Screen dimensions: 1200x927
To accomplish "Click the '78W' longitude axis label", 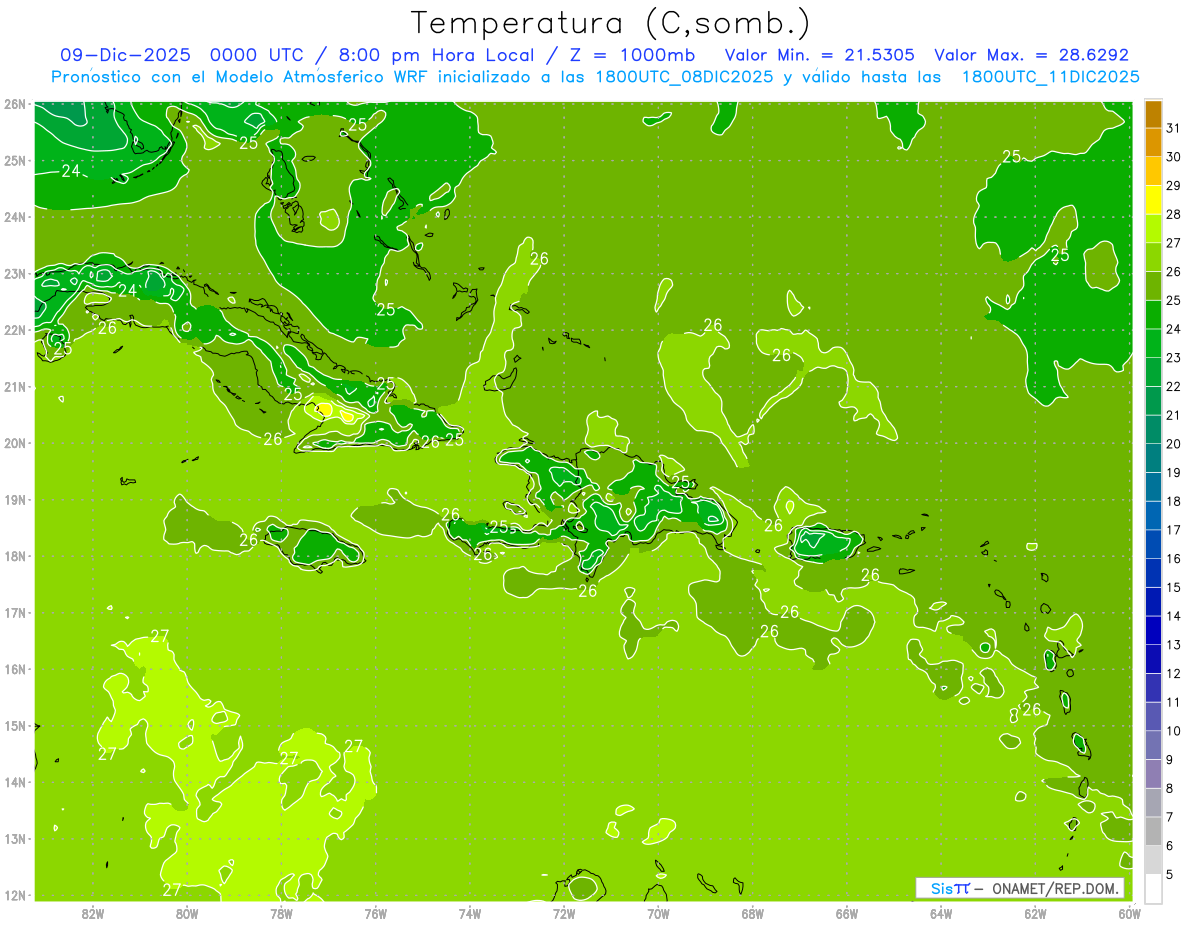I will pos(281,913).
